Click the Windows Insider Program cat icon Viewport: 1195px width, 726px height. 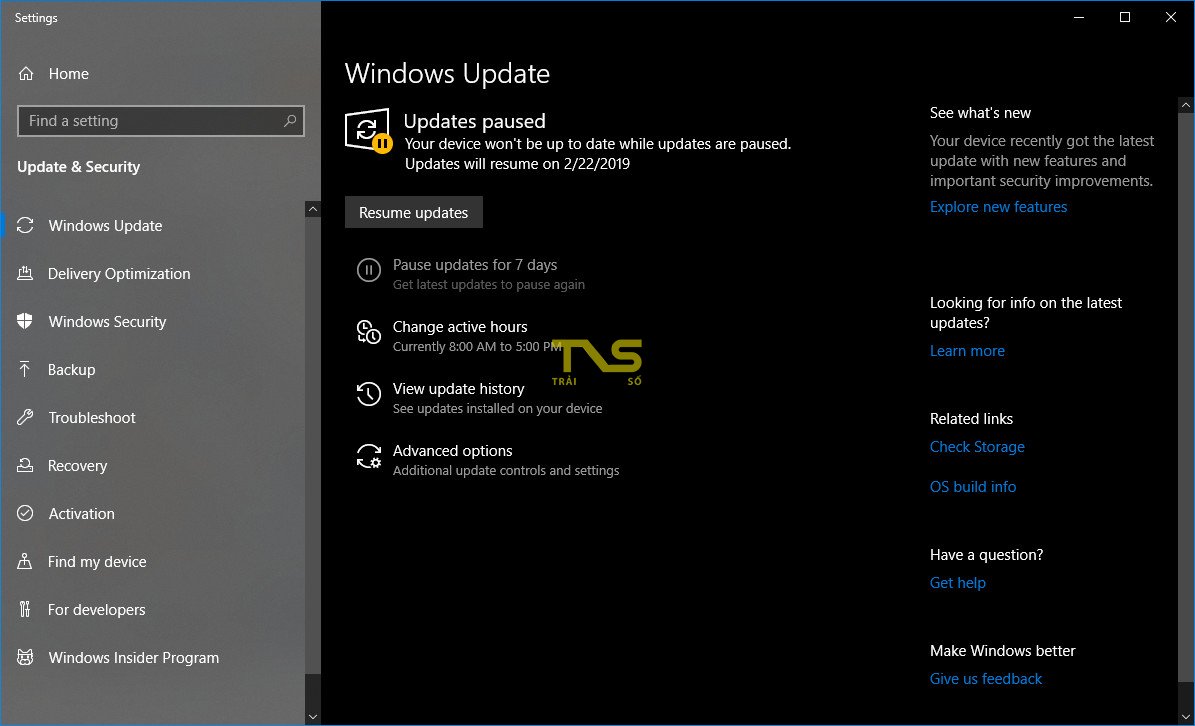pyautogui.click(x=25, y=657)
